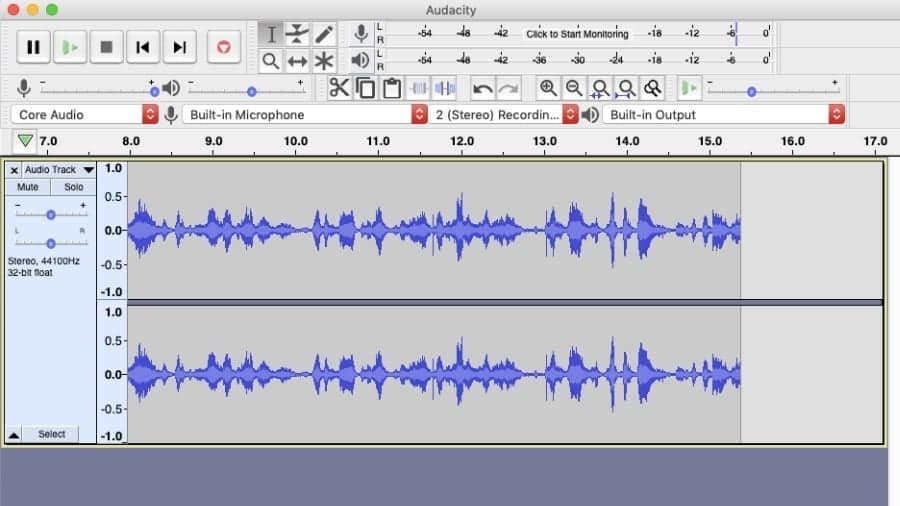Click the input microphone icon beside Built-in Microphone

point(170,115)
